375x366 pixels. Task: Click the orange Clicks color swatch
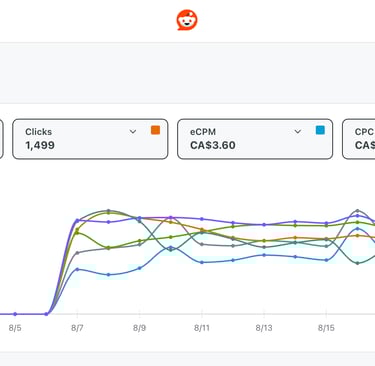coord(155,130)
